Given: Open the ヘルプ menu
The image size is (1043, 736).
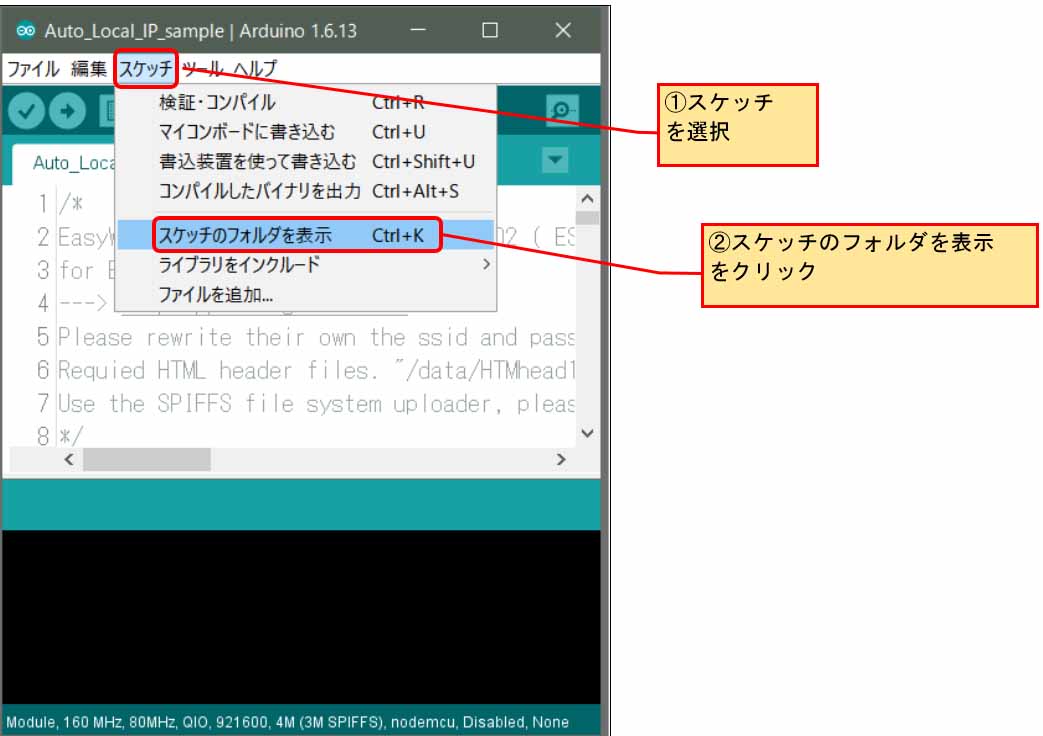Looking at the screenshot, I should [255, 69].
